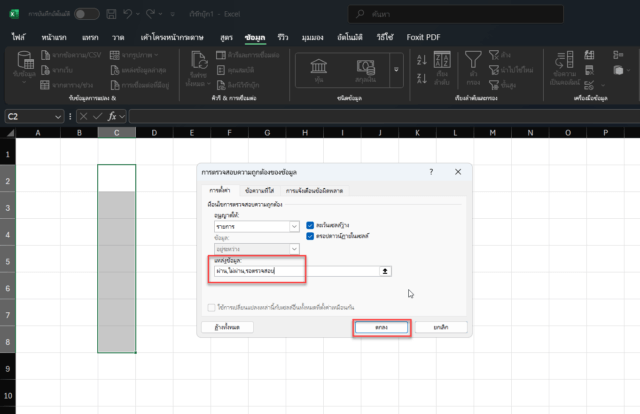Click the Cancel button in the dialog
Screen dimensions: 640x414
tap(441, 327)
